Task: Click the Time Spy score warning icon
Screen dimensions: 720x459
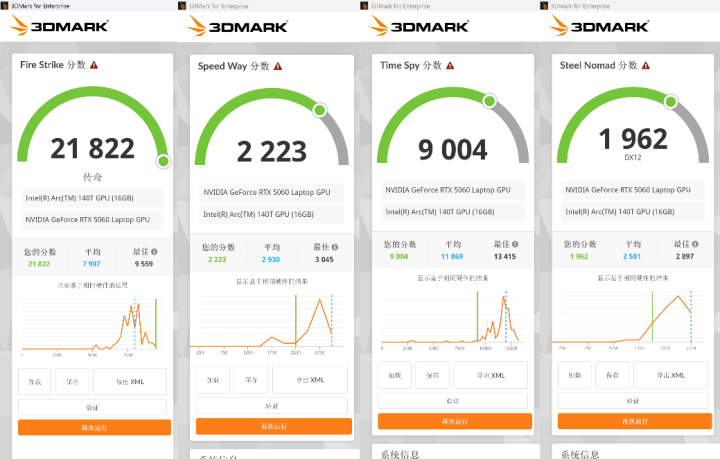Action: coord(449,65)
